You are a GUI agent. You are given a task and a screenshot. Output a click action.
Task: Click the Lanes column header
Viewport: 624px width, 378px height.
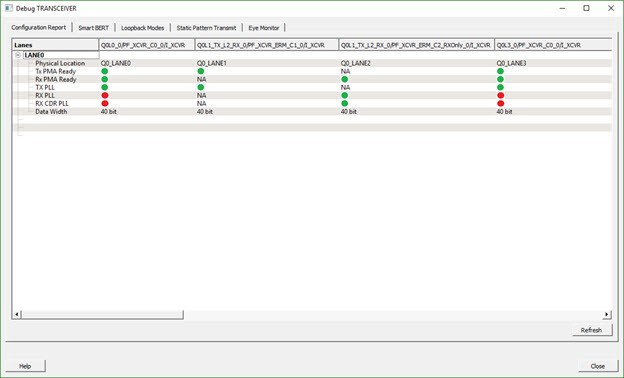(x=56, y=45)
